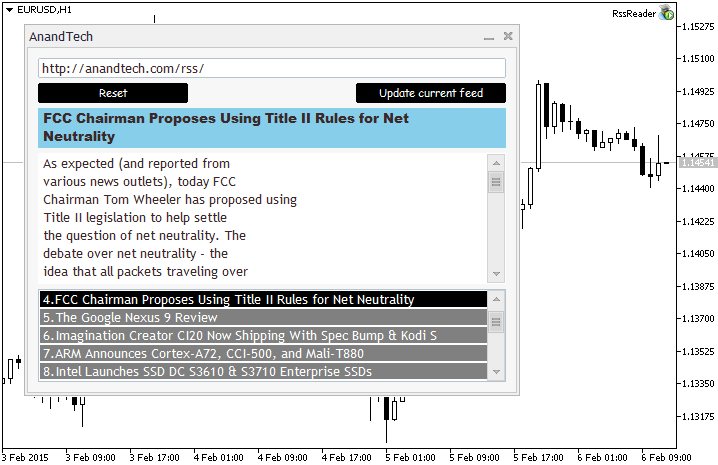Click description text scroll up arrow
The height and width of the screenshot is (465, 718).
coord(496,163)
